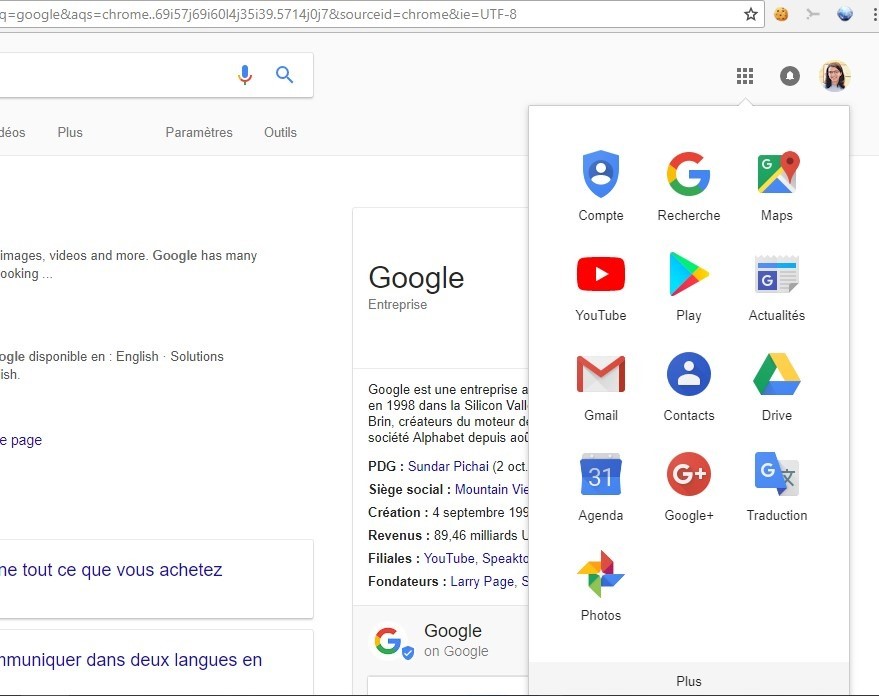Follow the Sundar Pichai link
The width and height of the screenshot is (879, 696).
(x=448, y=466)
